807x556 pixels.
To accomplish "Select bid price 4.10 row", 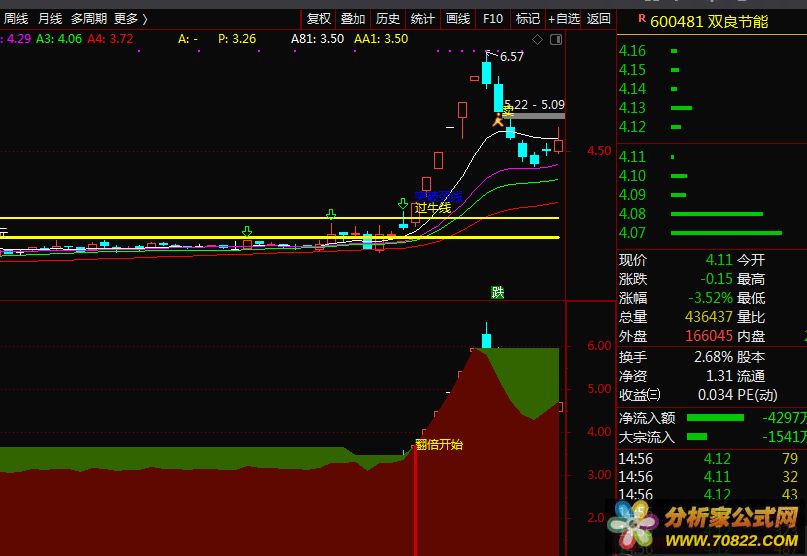I will [712, 176].
